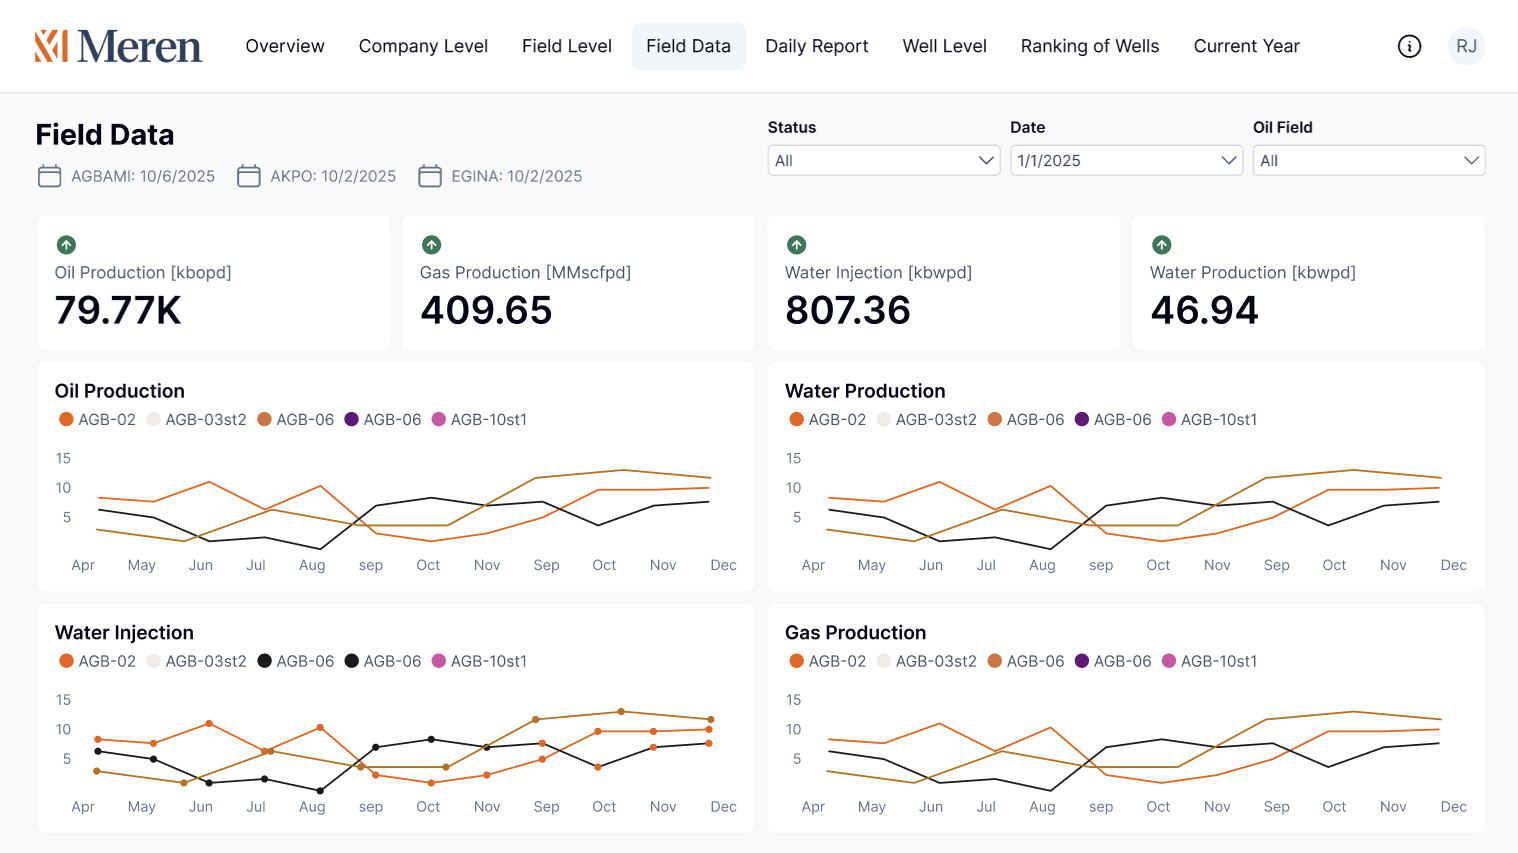
Task: Open the Date dropdown showing 1/1/2025
Action: (x=1126, y=160)
